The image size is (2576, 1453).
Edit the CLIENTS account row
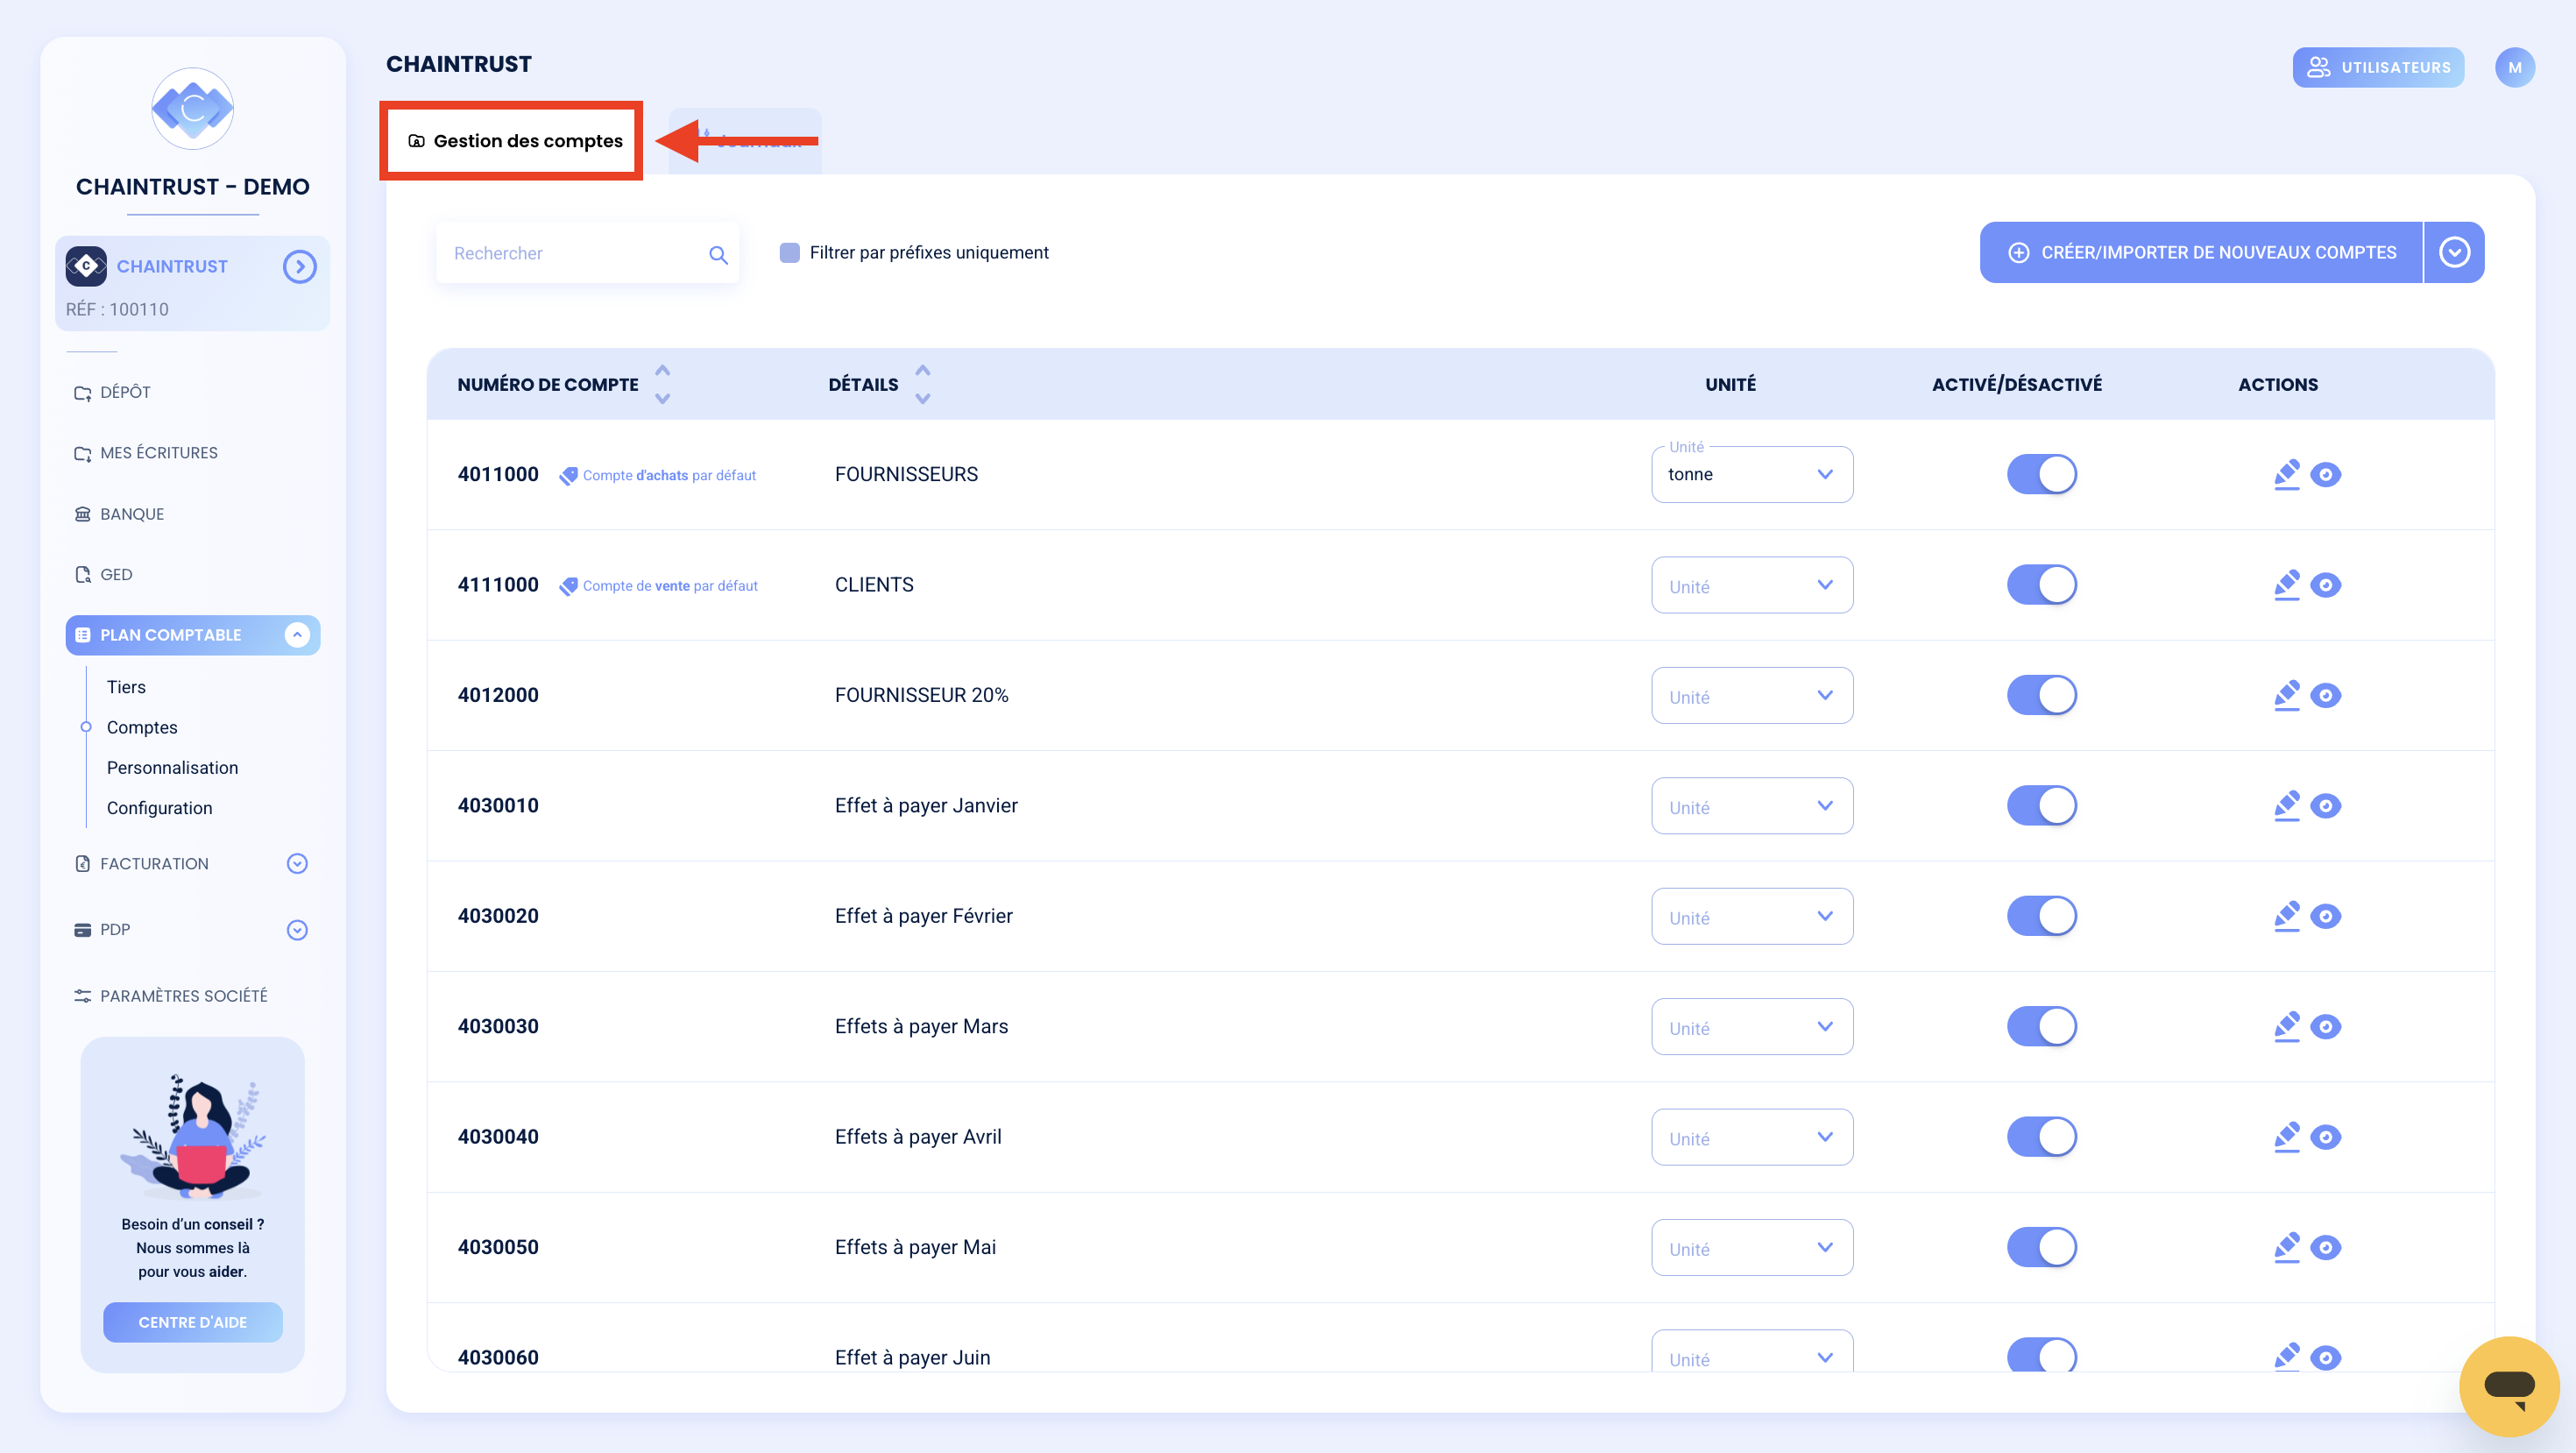(x=2286, y=585)
